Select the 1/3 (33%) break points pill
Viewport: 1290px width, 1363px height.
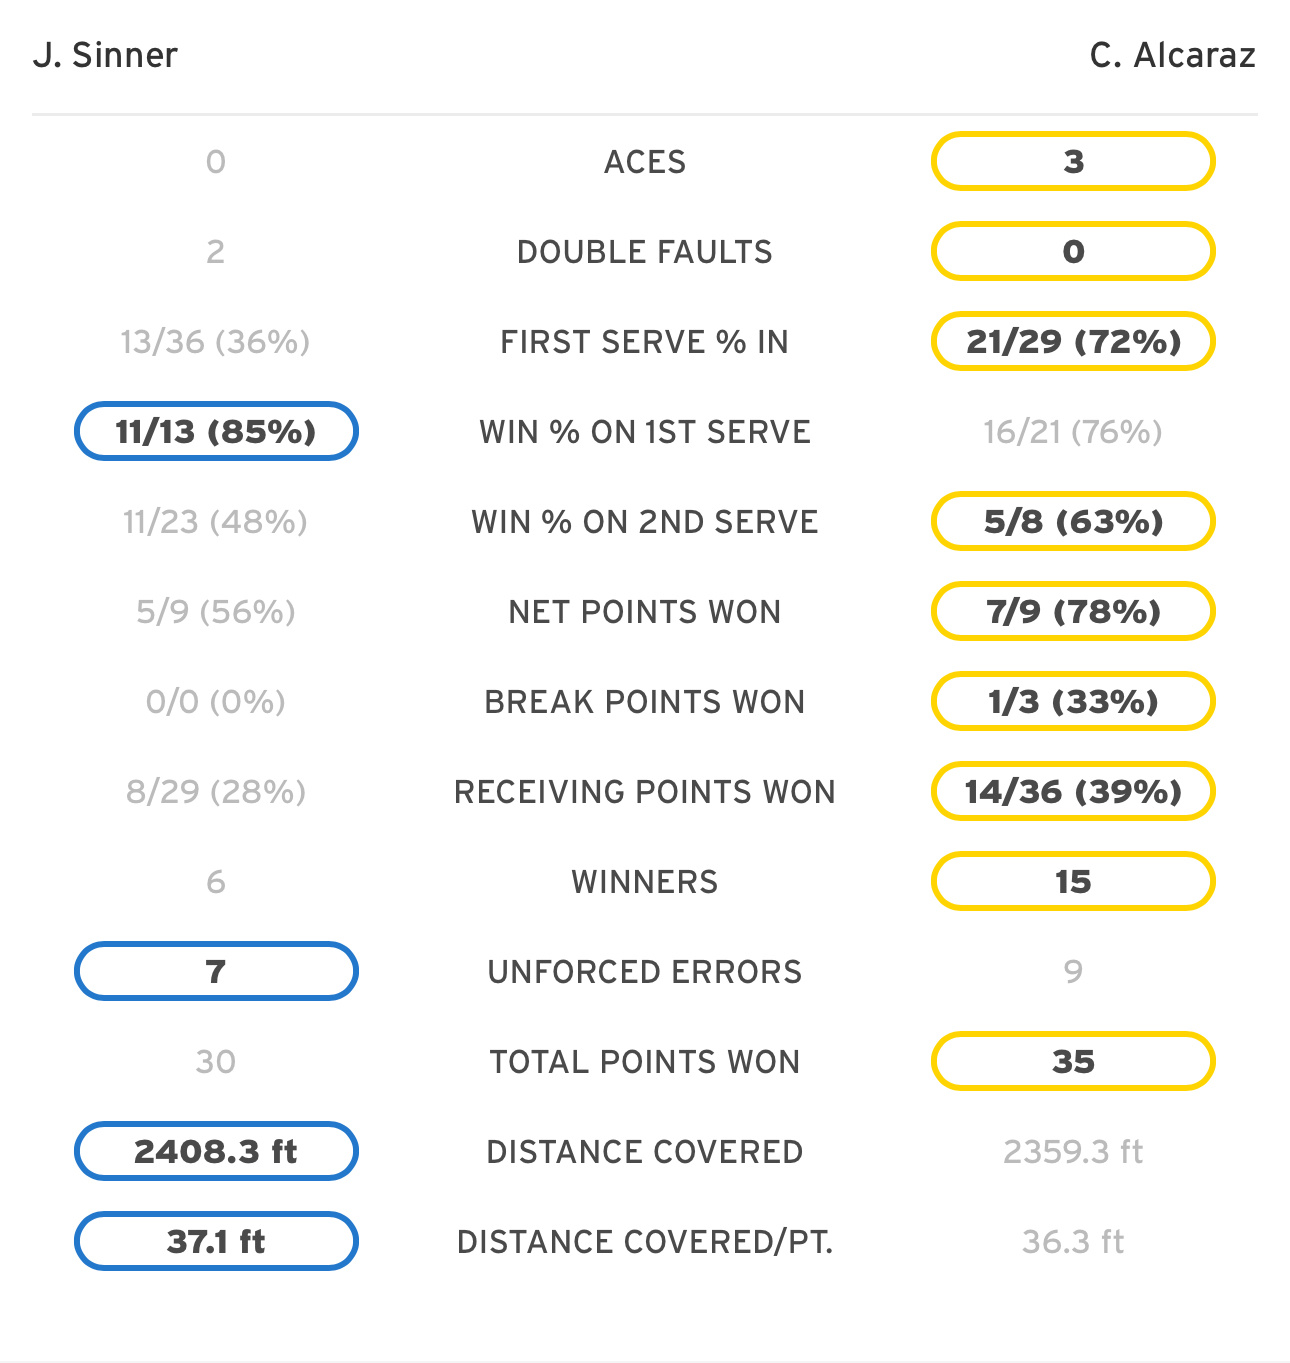pos(1073,701)
